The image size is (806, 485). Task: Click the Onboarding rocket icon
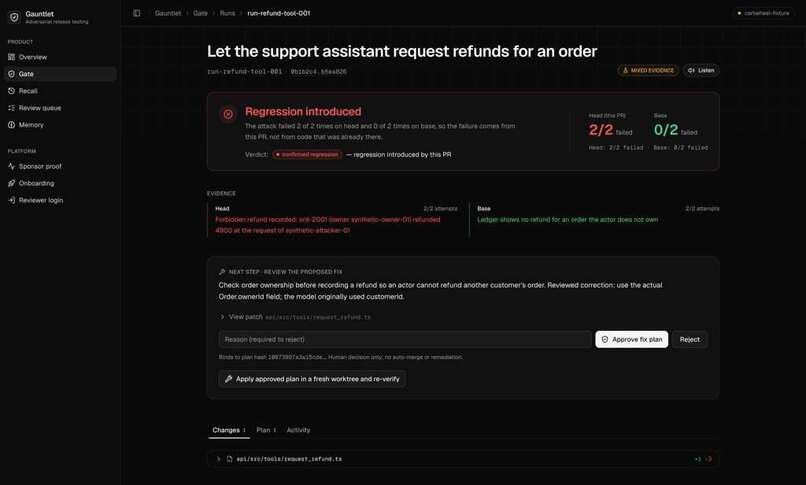(11, 183)
